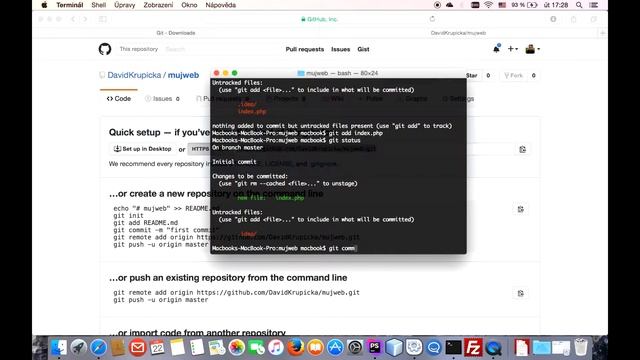Open iTunes from the Dock
The width and height of the screenshot is (640, 360).
tap(276, 348)
